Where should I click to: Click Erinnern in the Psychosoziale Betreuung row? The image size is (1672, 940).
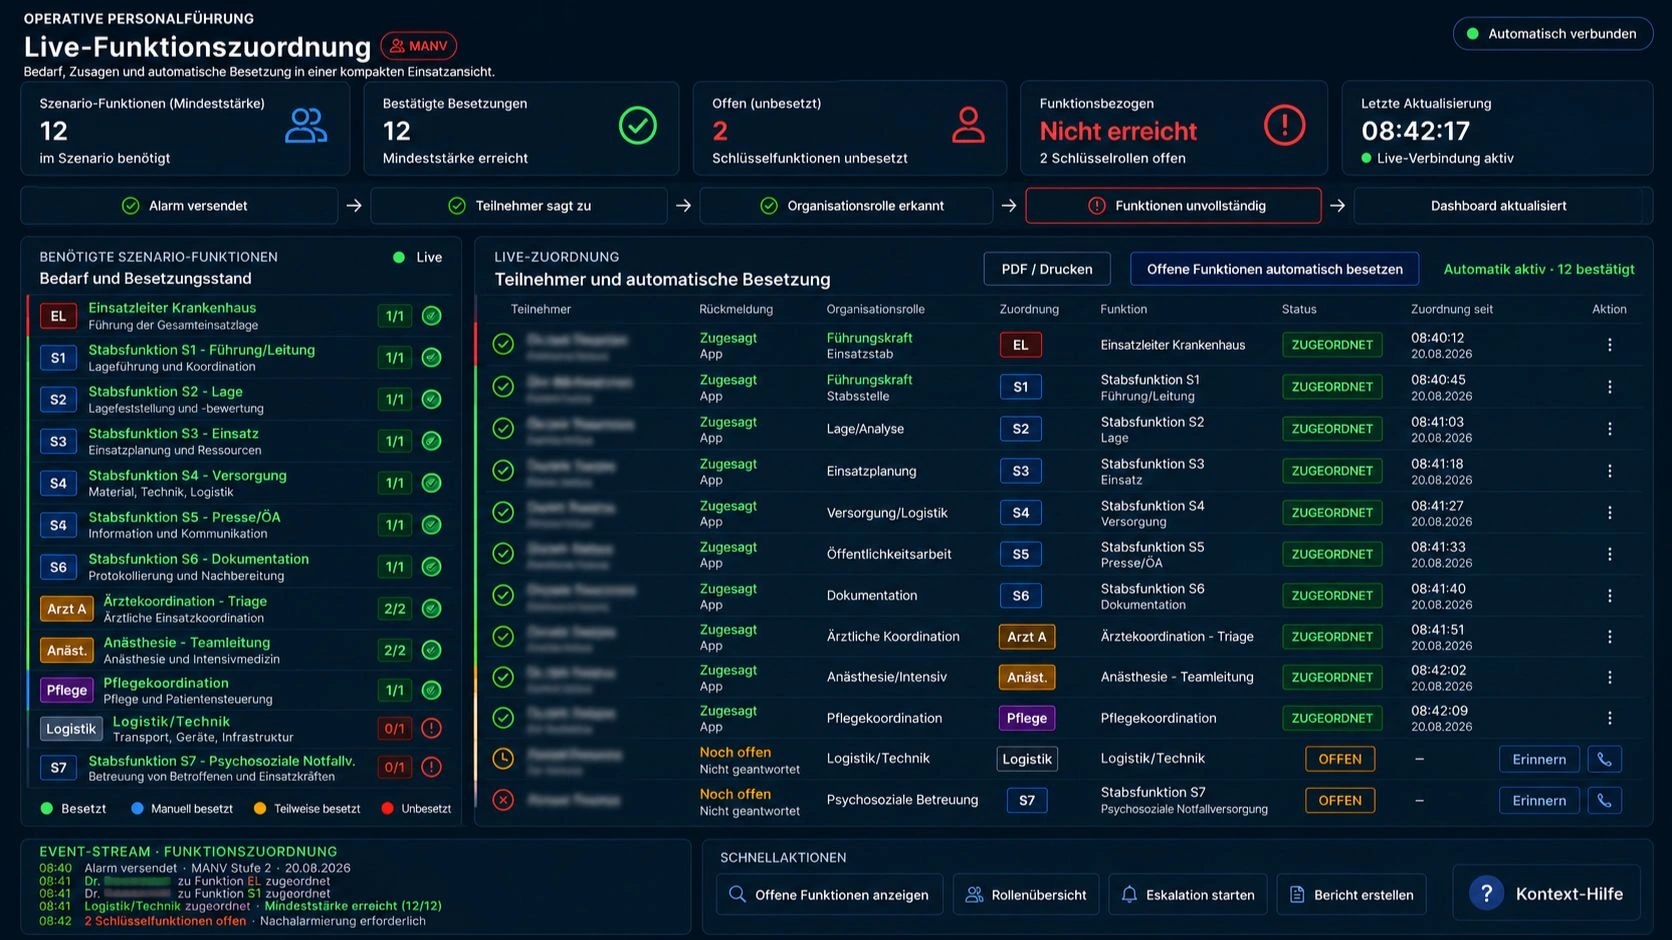(1539, 800)
